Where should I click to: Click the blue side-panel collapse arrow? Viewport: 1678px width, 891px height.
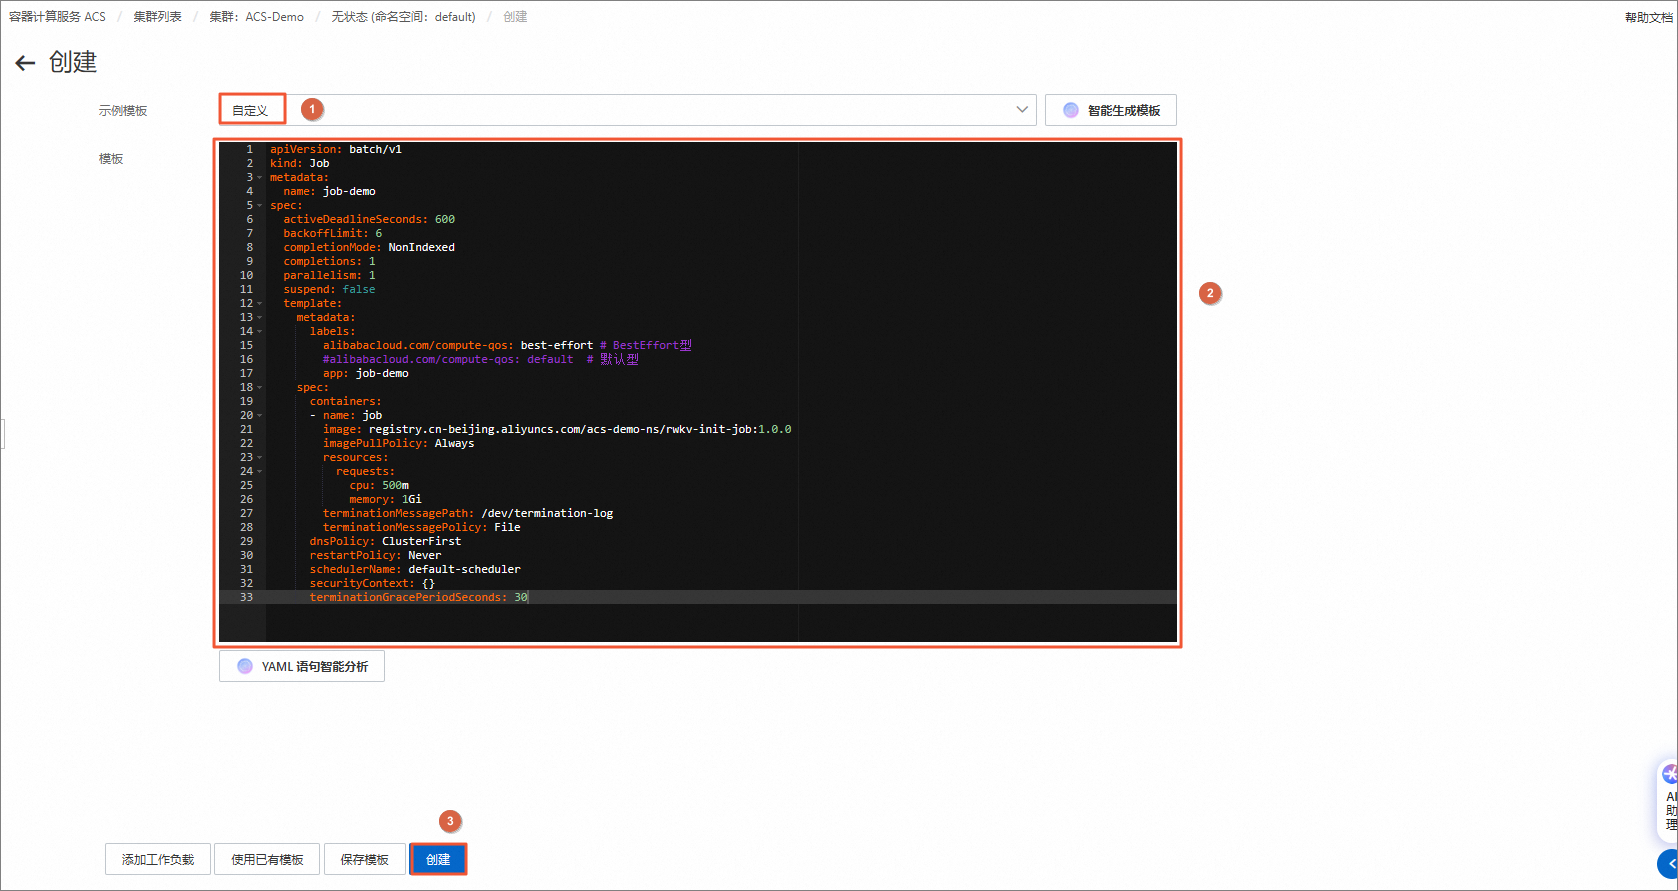1669,863
